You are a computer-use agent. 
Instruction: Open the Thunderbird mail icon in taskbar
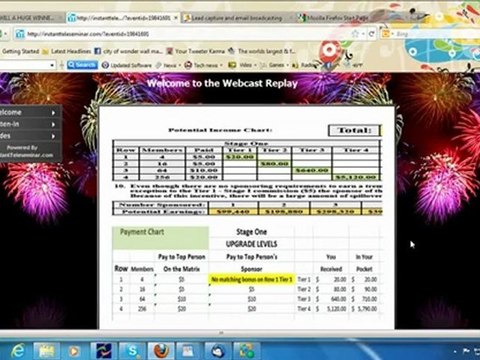[218, 351]
